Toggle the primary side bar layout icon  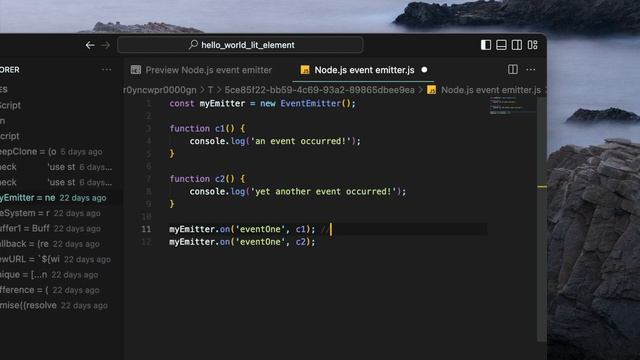pos(486,45)
